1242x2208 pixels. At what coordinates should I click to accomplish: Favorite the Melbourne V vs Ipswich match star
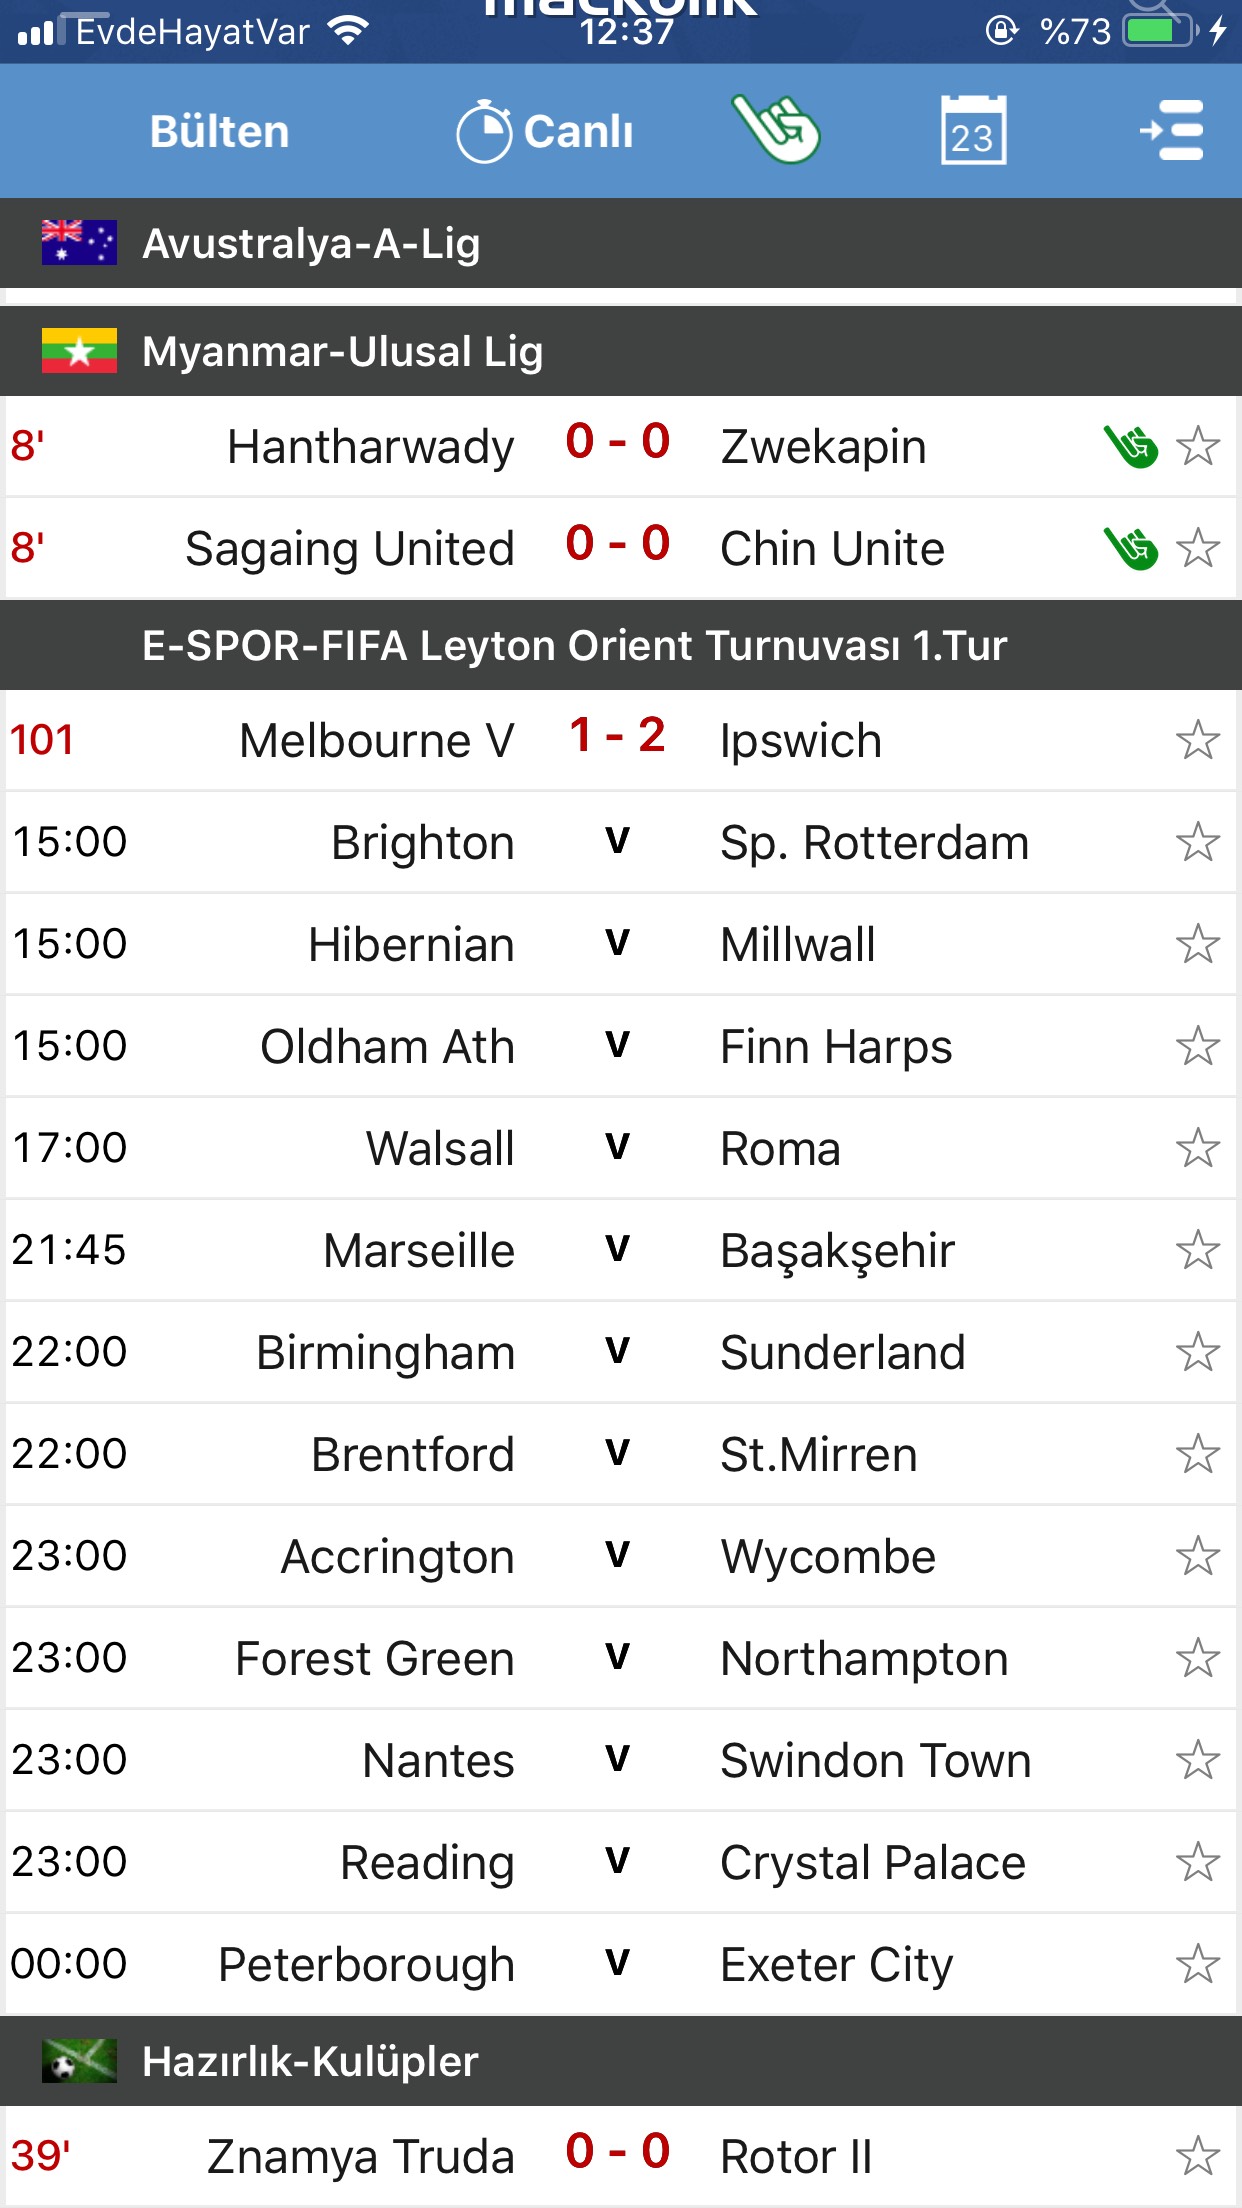click(1198, 740)
